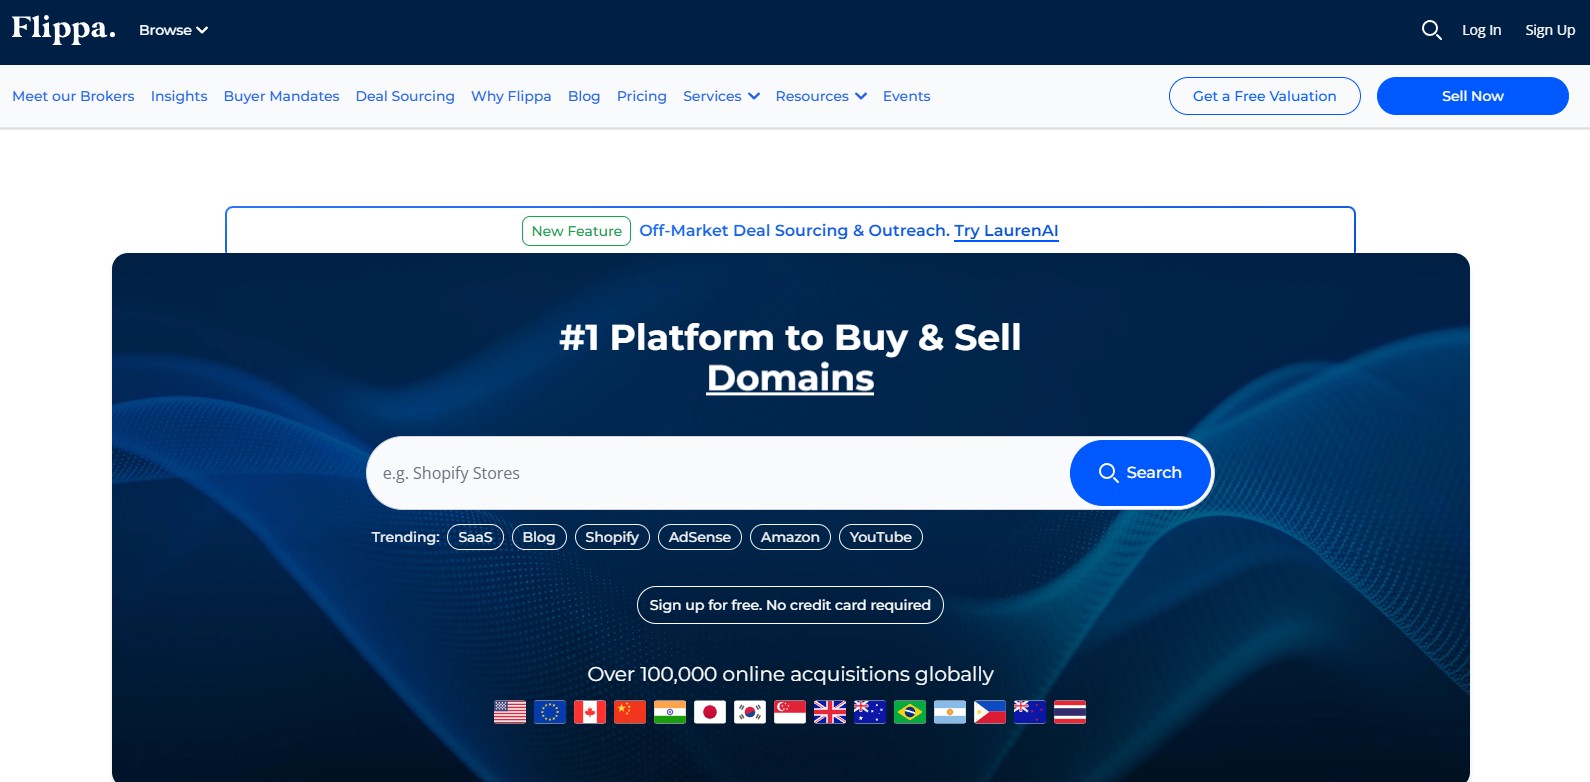The image size is (1590, 782).
Task: Open the Pricing page
Action: point(641,96)
